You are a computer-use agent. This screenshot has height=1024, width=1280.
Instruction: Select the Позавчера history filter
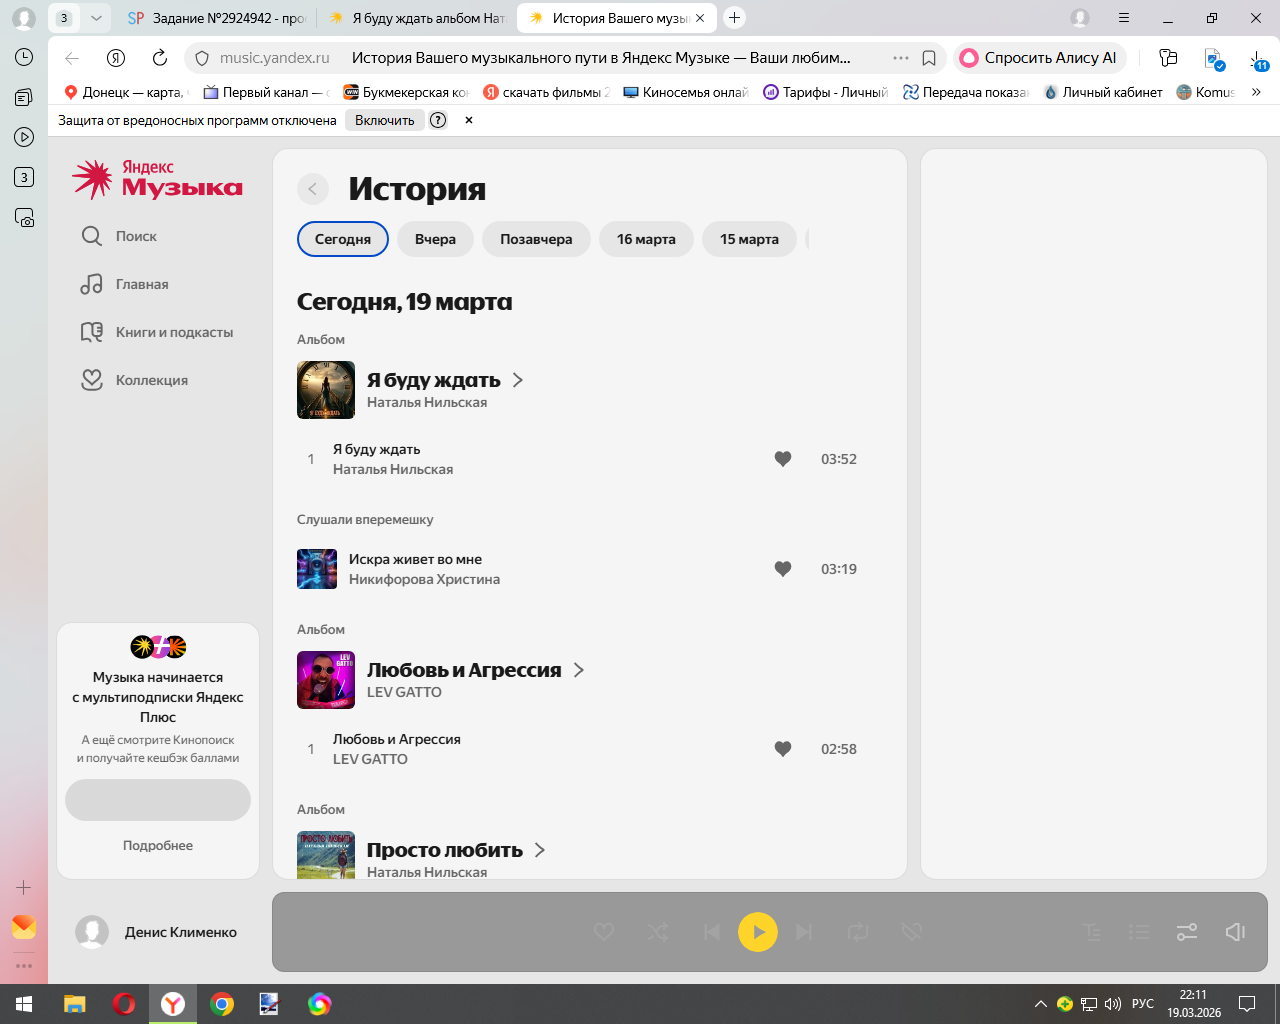click(536, 239)
